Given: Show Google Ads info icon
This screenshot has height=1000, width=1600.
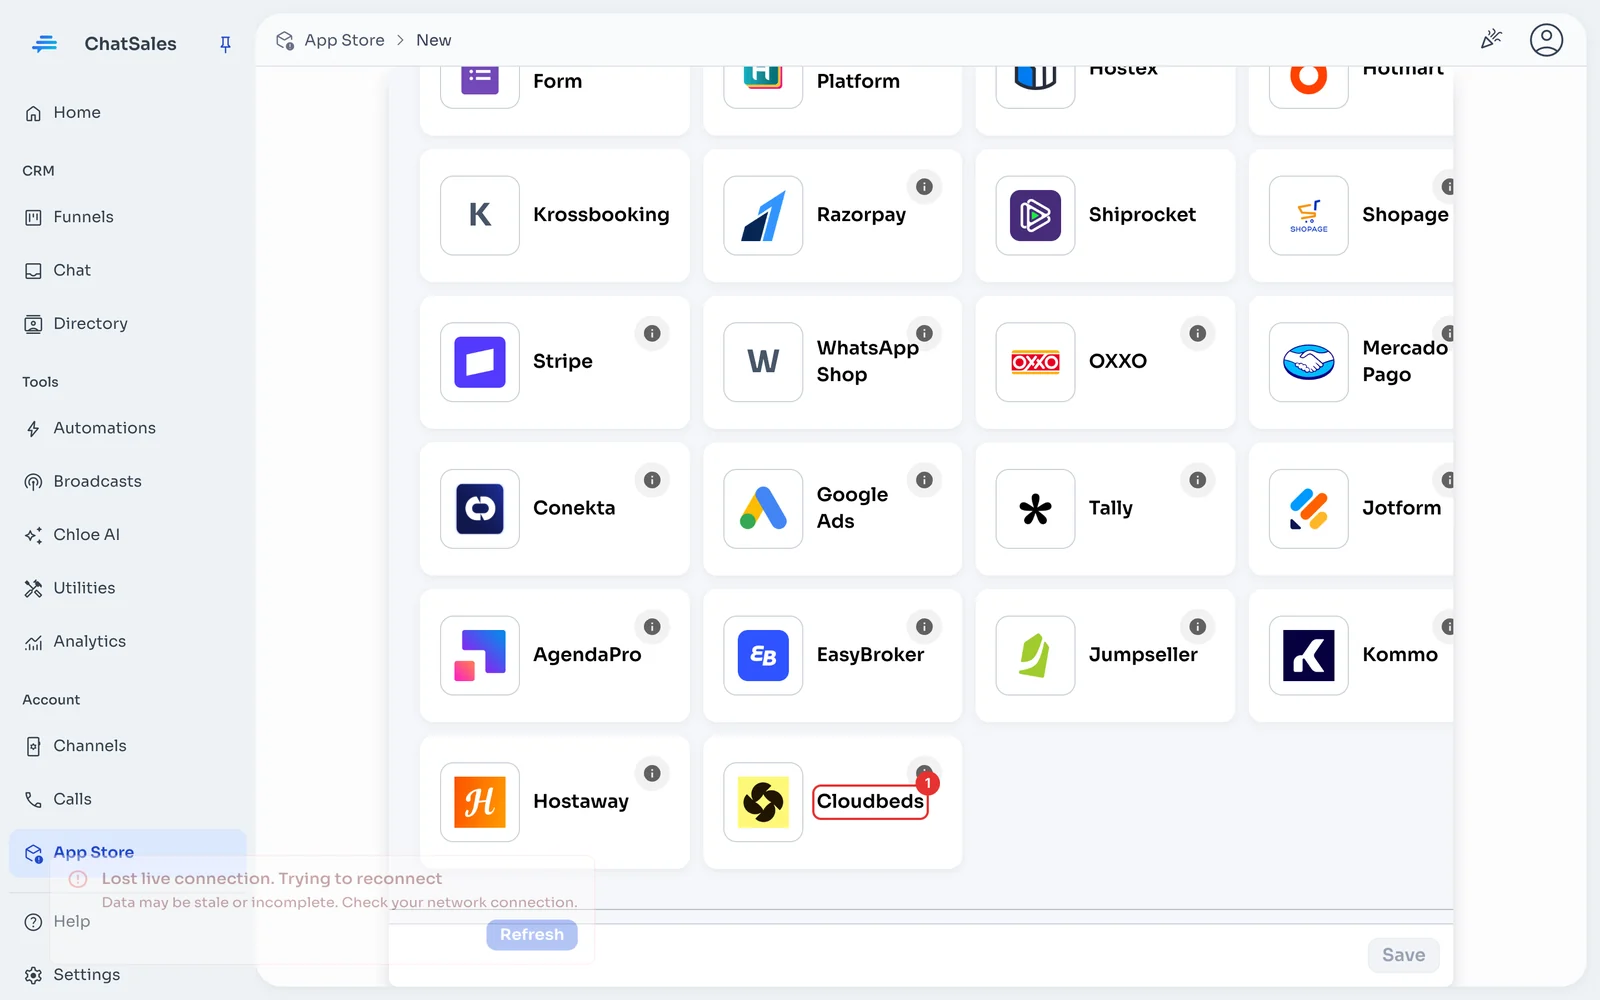Looking at the screenshot, I should click(924, 481).
